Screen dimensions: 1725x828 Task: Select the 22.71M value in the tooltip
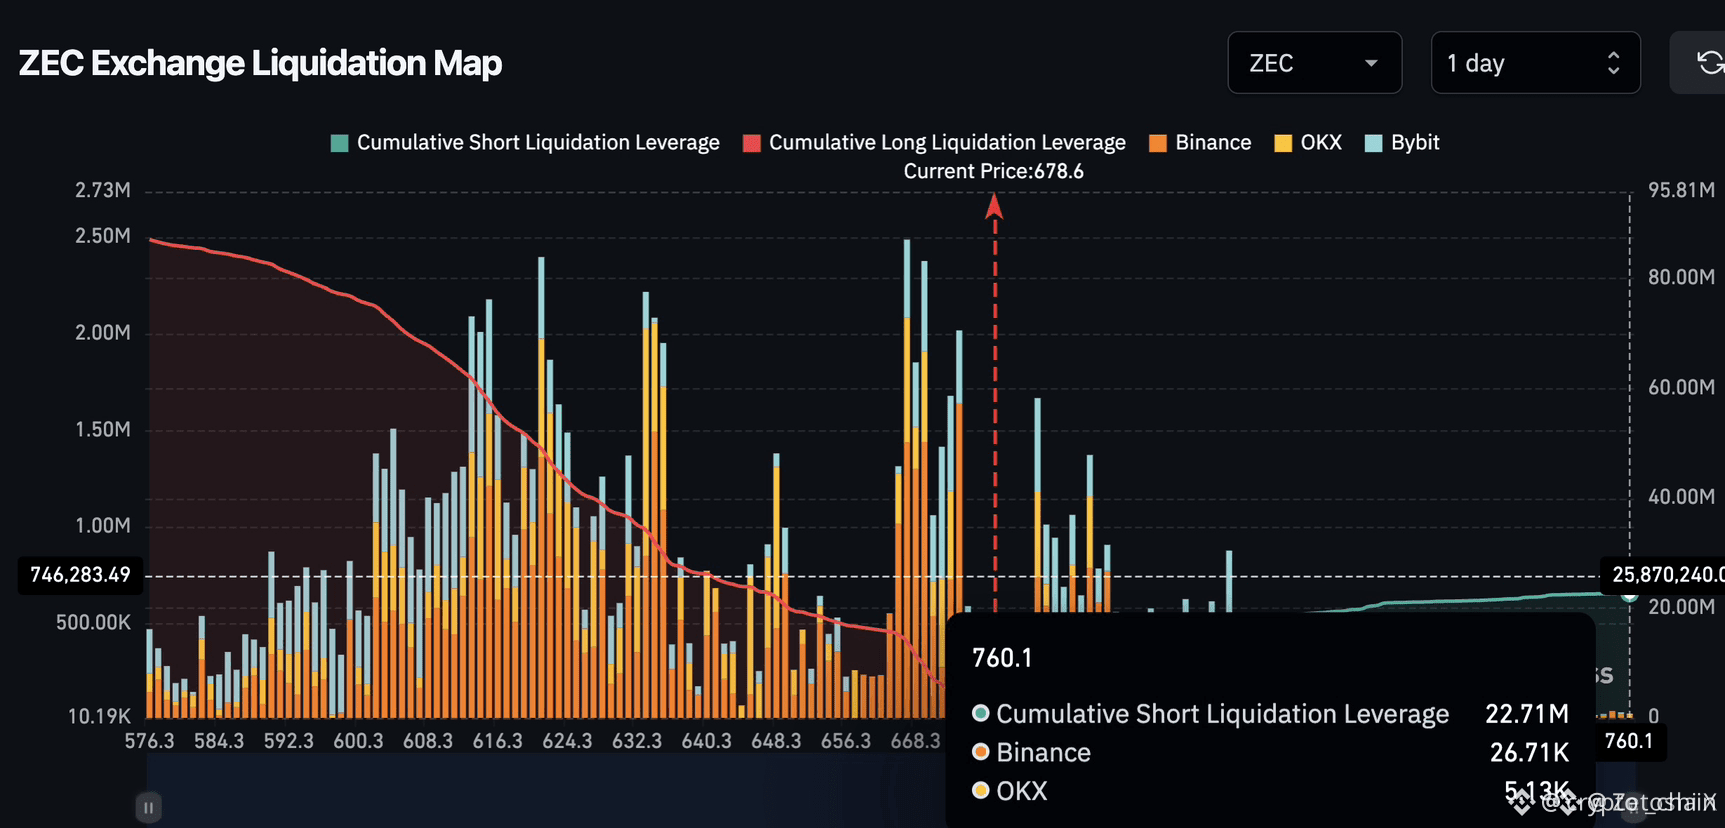1527,714
